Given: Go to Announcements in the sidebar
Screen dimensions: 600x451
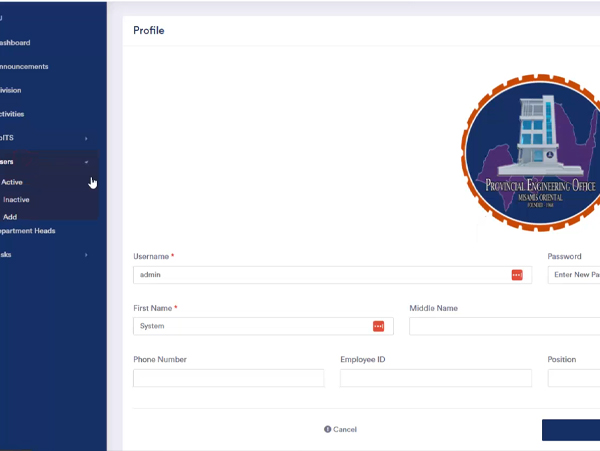Looking at the screenshot, I should pos(24,67).
